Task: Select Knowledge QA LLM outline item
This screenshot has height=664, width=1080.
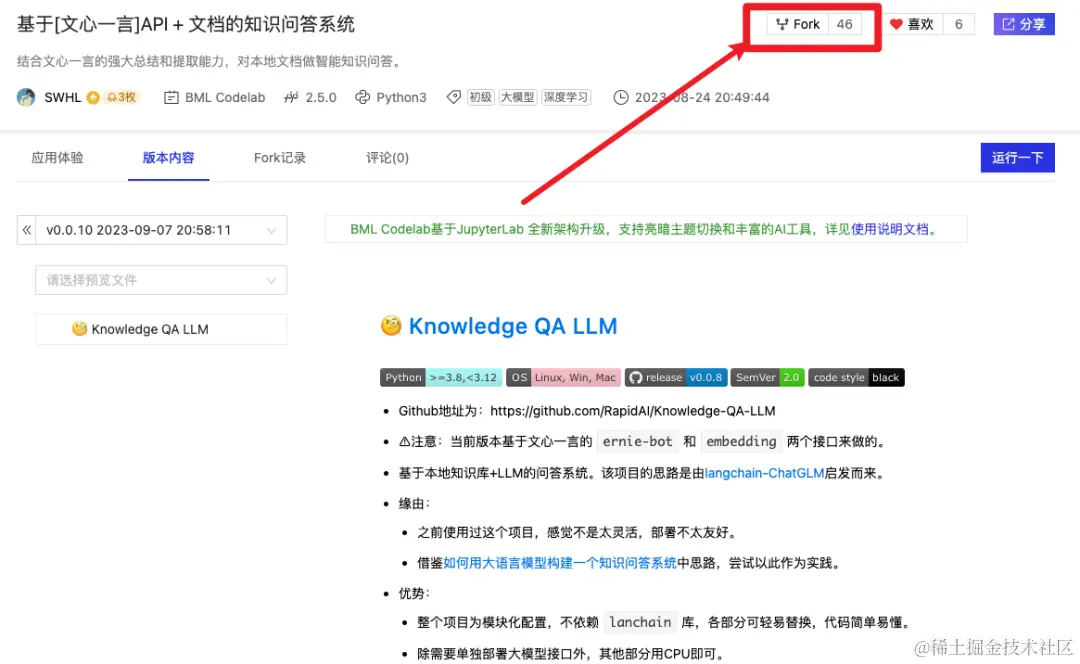Action: [x=161, y=329]
